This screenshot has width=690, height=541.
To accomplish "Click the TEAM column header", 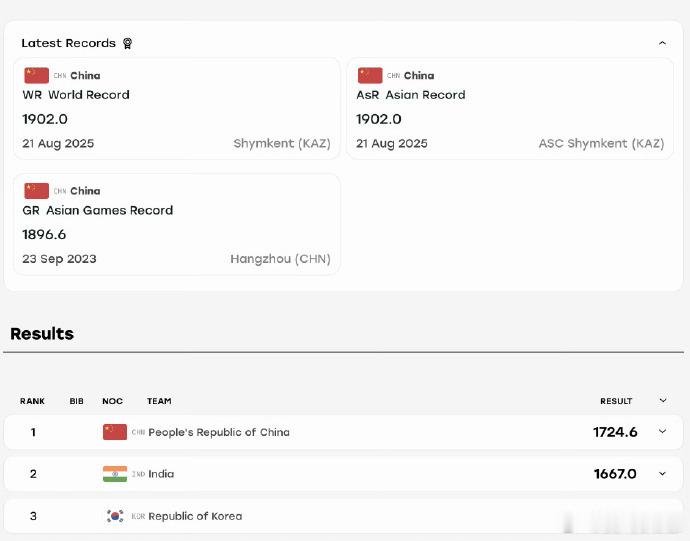I will pyautogui.click(x=159, y=401).
